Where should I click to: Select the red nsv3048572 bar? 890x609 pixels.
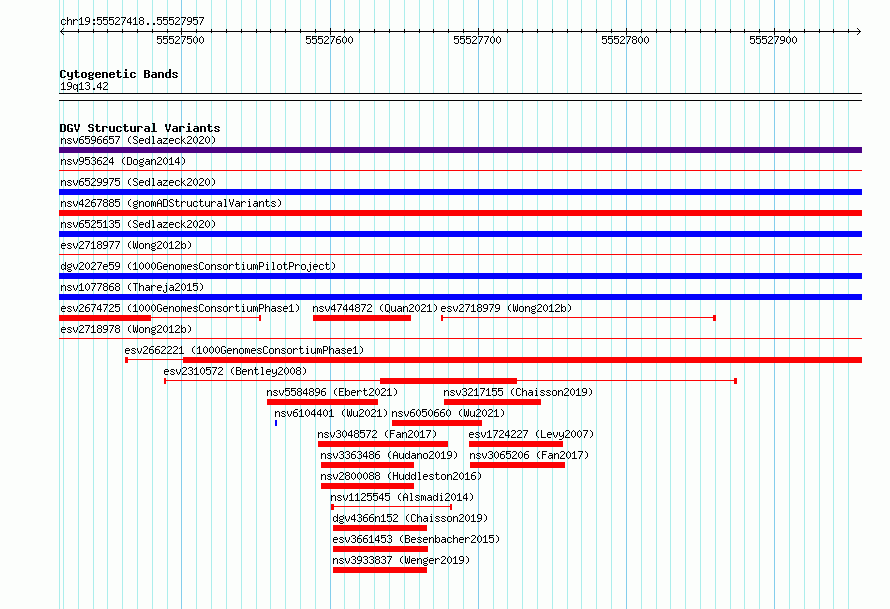[383, 444]
